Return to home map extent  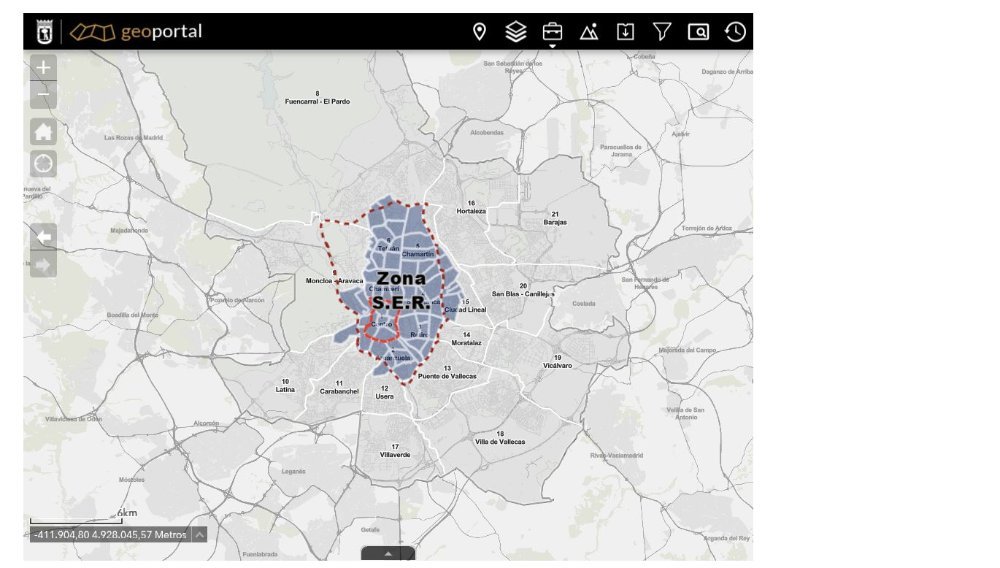43,132
